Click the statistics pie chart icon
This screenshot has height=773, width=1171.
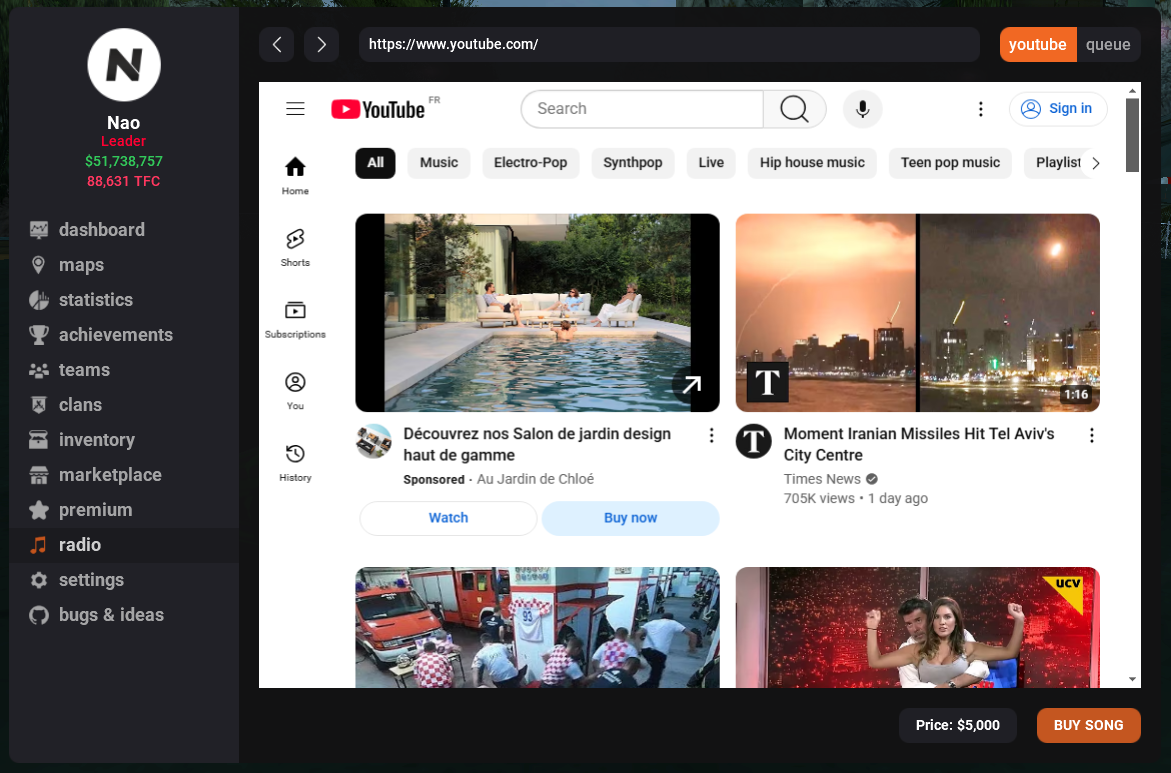click(x=39, y=299)
